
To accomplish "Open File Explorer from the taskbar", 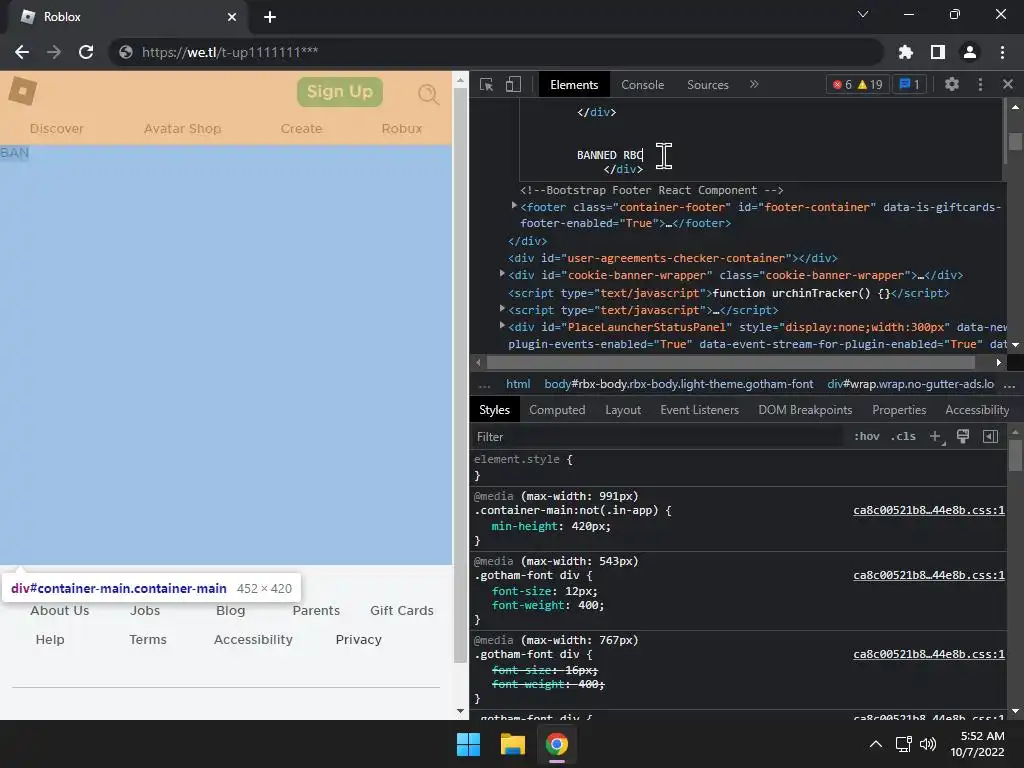I will coord(513,744).
